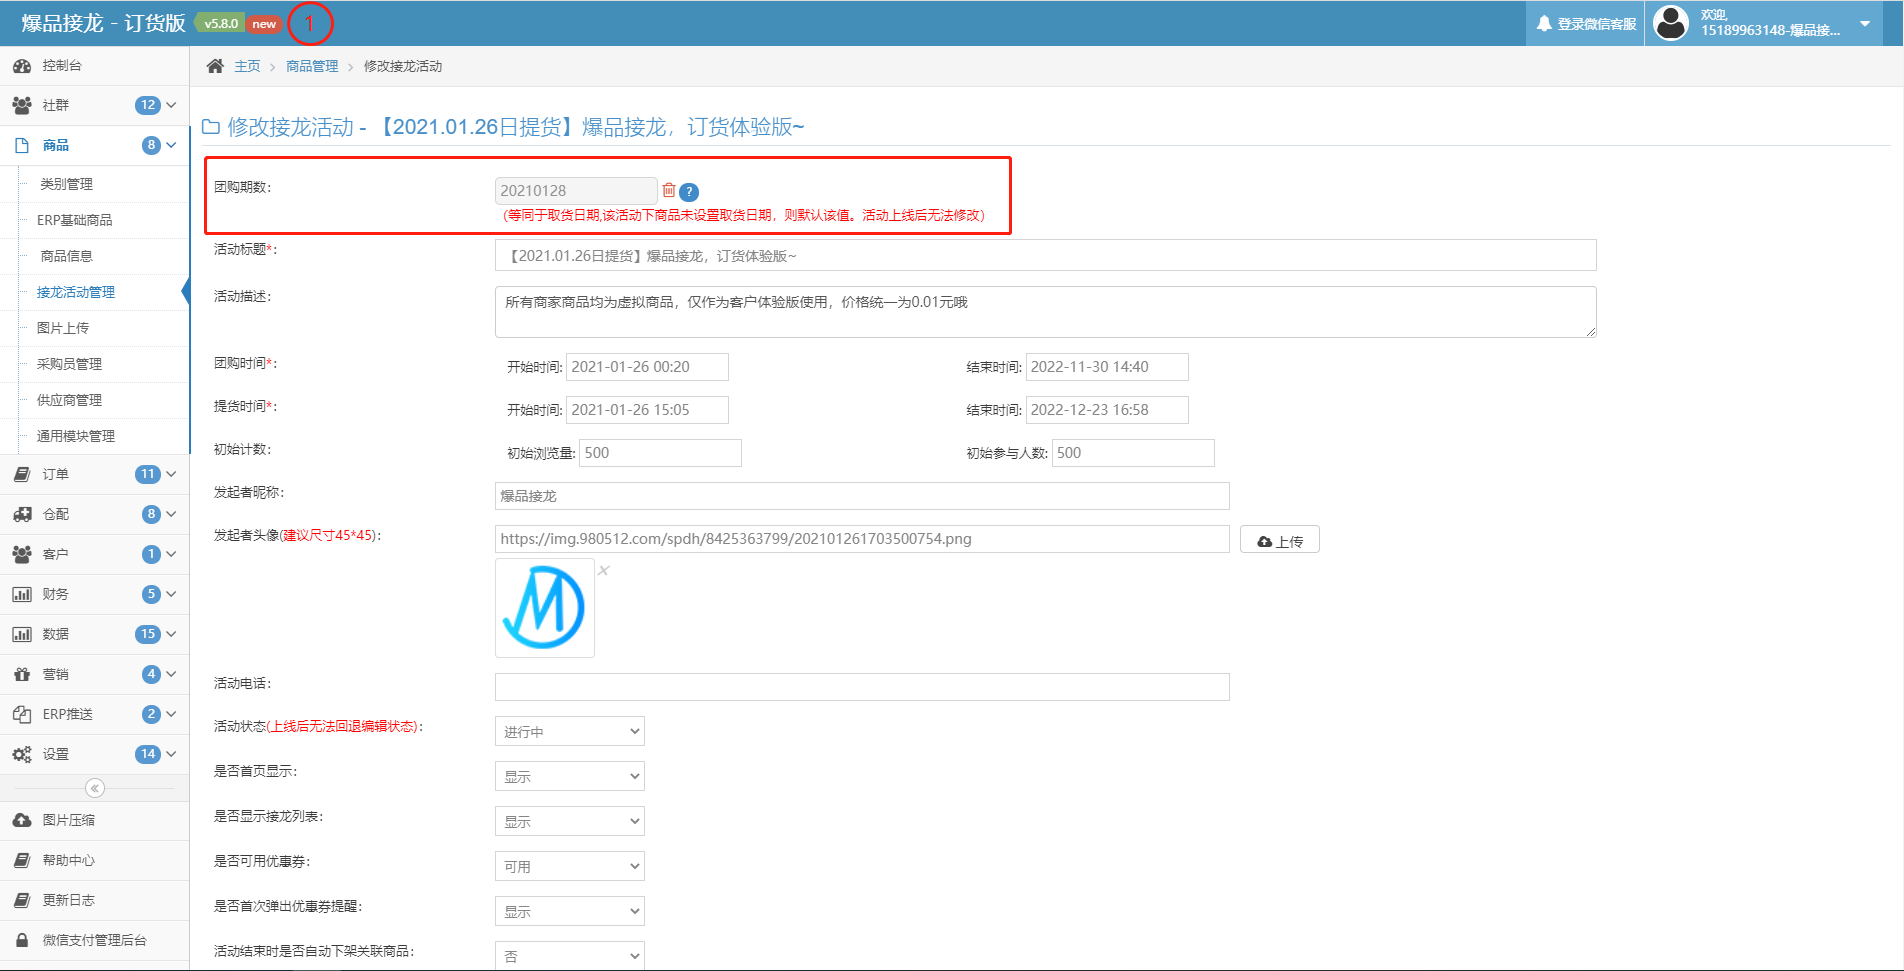Image resolution: width=1904 pixels, height=971 pixels.
Task: Click the 提货时间 结束时间 field
Action: coord(1107,410)
